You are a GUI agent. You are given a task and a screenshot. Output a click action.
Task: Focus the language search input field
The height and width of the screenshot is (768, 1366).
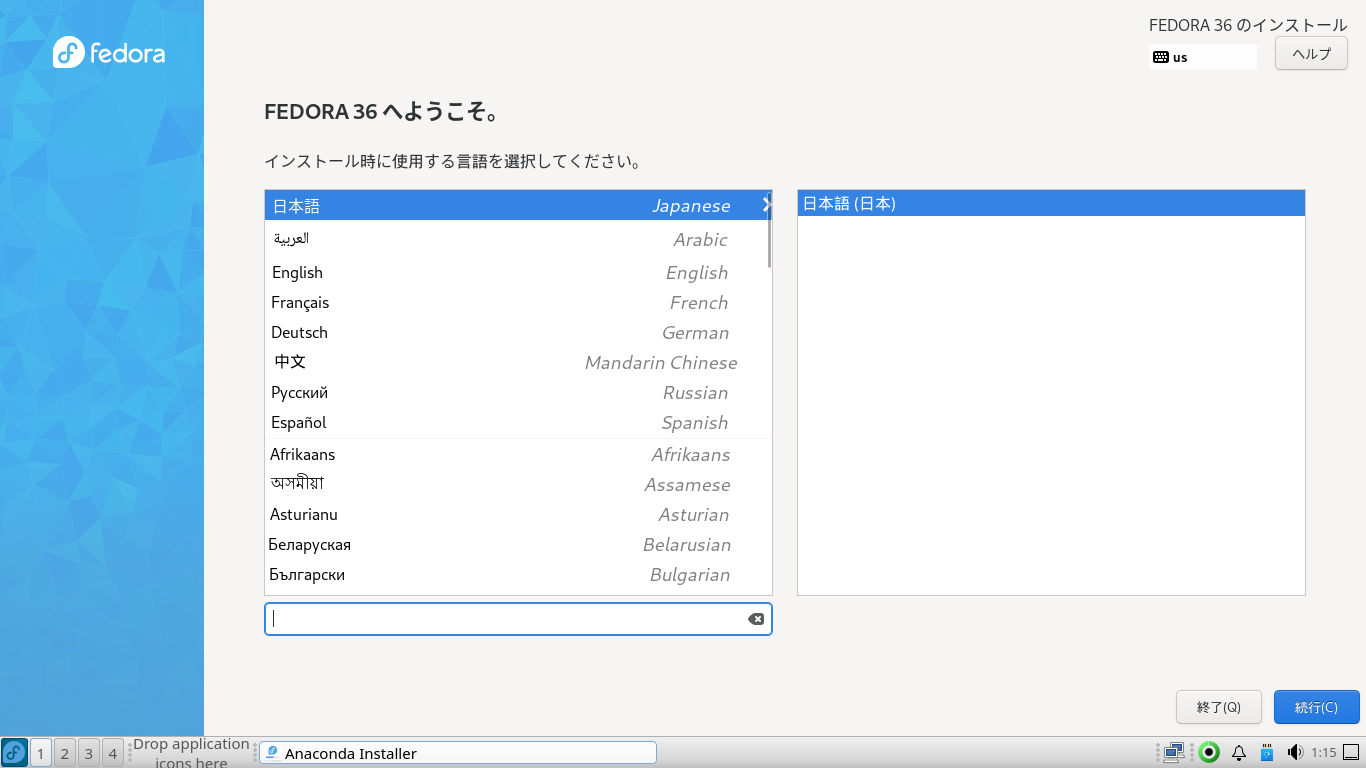coord(518,619)
